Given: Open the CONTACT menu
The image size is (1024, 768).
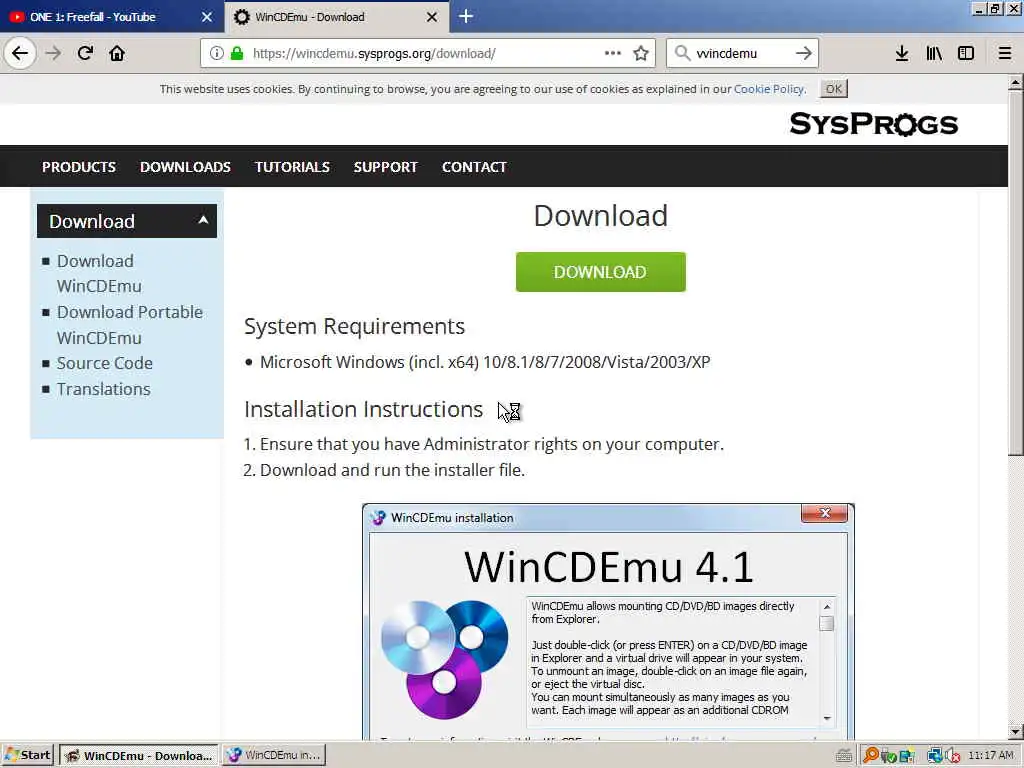Looking at the screenshot, I should (x=474, y=167).
